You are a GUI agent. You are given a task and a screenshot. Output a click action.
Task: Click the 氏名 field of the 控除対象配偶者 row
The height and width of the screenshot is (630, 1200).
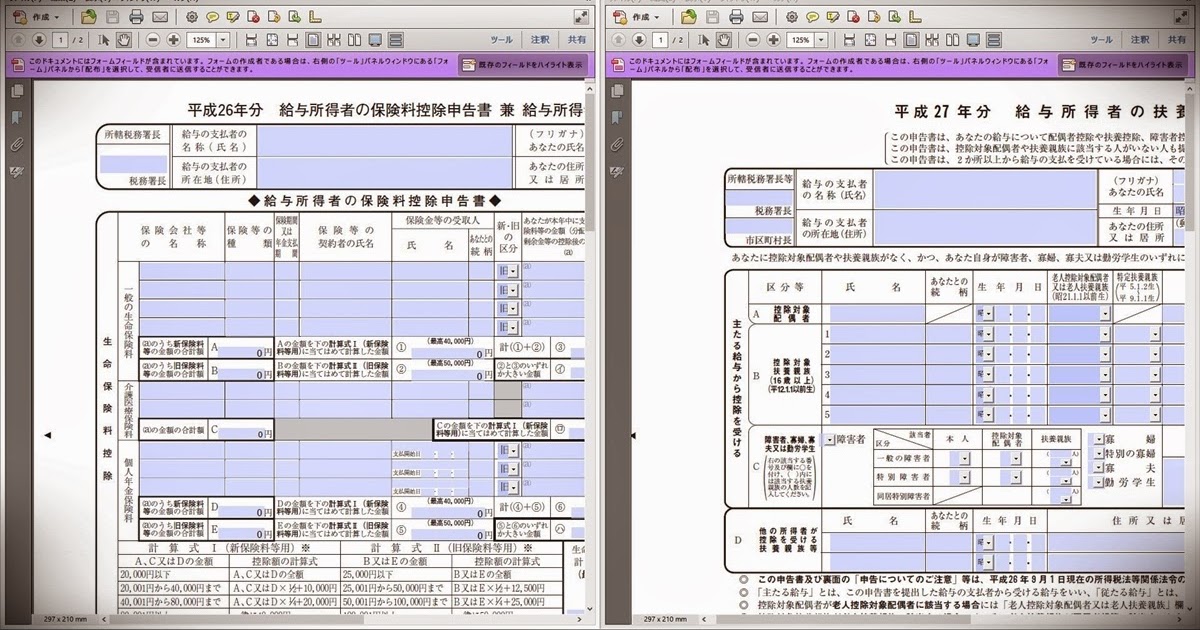[x=876, y=312]
